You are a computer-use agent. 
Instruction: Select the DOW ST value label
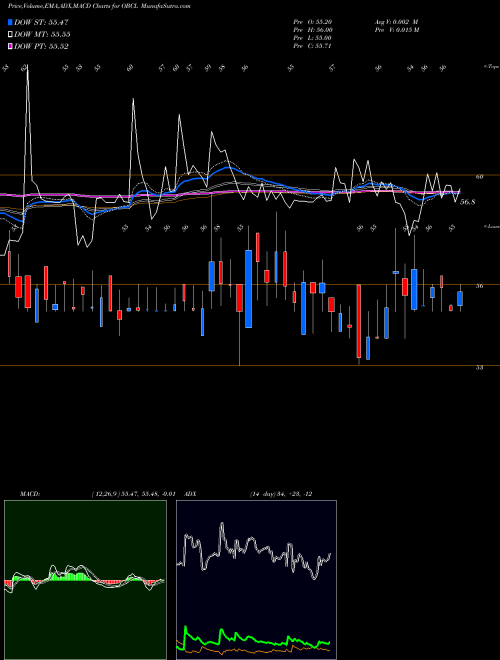41,22
